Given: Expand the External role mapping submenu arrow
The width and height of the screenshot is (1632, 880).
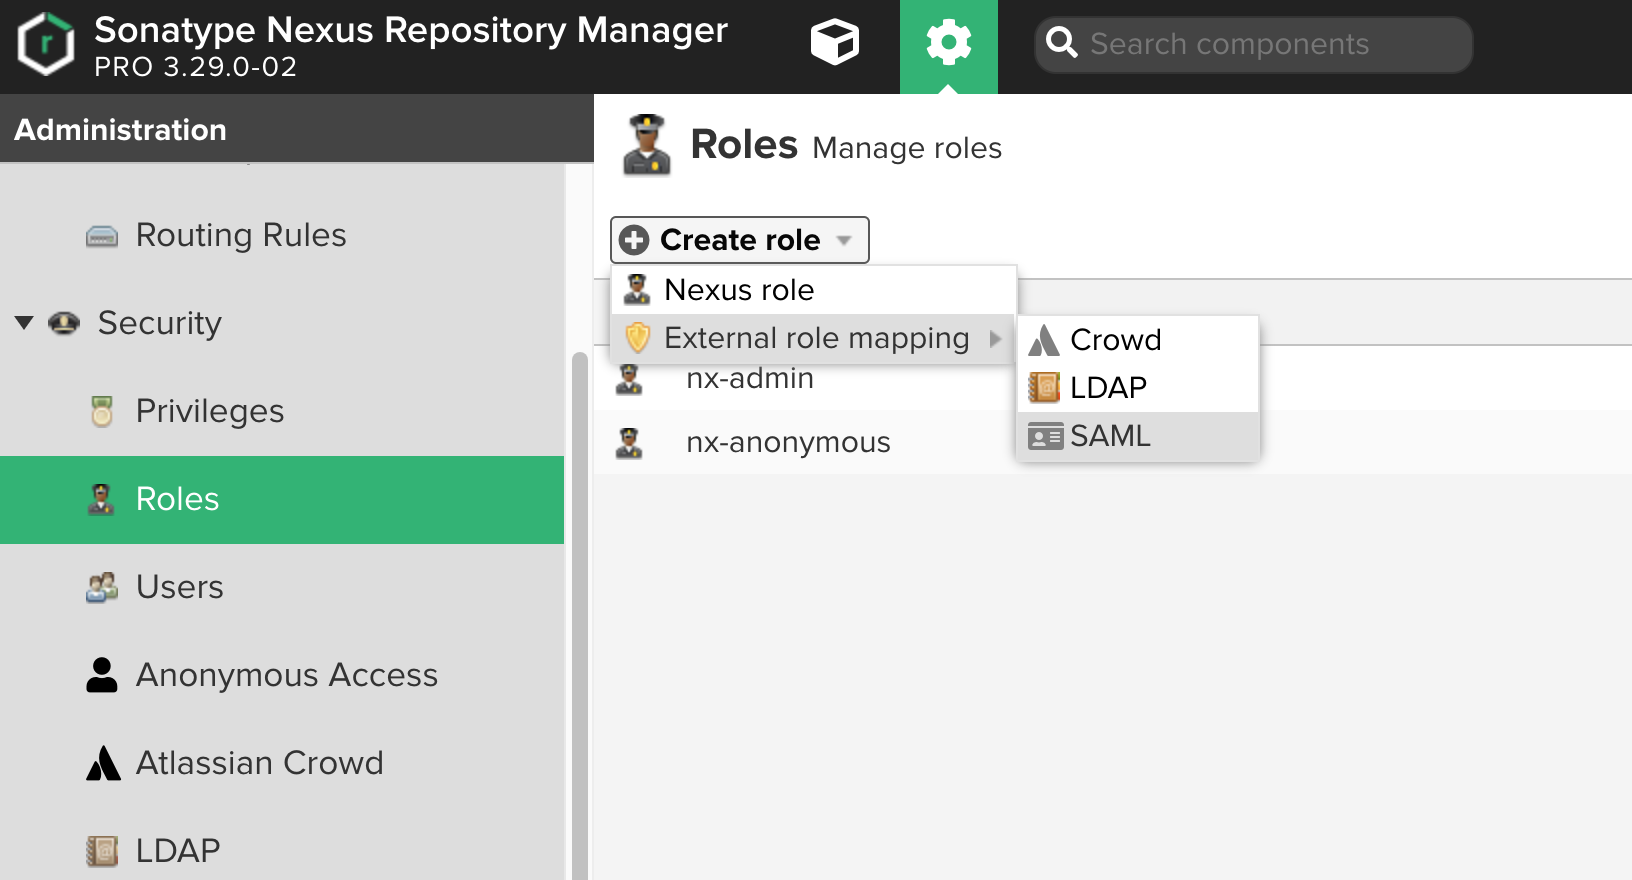Looking at the screenshot, I should (995, 339).
